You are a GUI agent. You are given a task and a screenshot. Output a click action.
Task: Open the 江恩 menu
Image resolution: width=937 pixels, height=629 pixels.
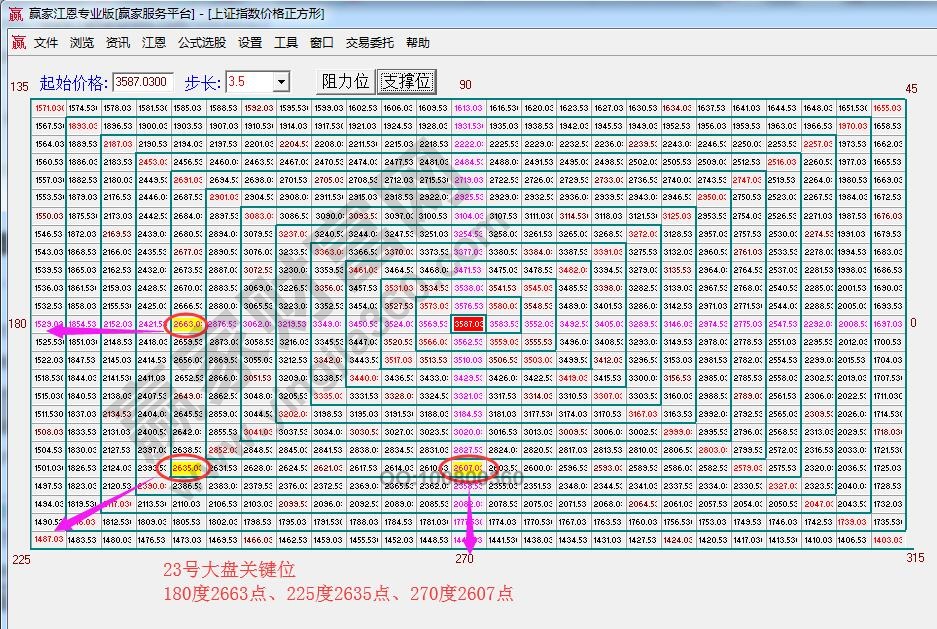pos(152,42)
